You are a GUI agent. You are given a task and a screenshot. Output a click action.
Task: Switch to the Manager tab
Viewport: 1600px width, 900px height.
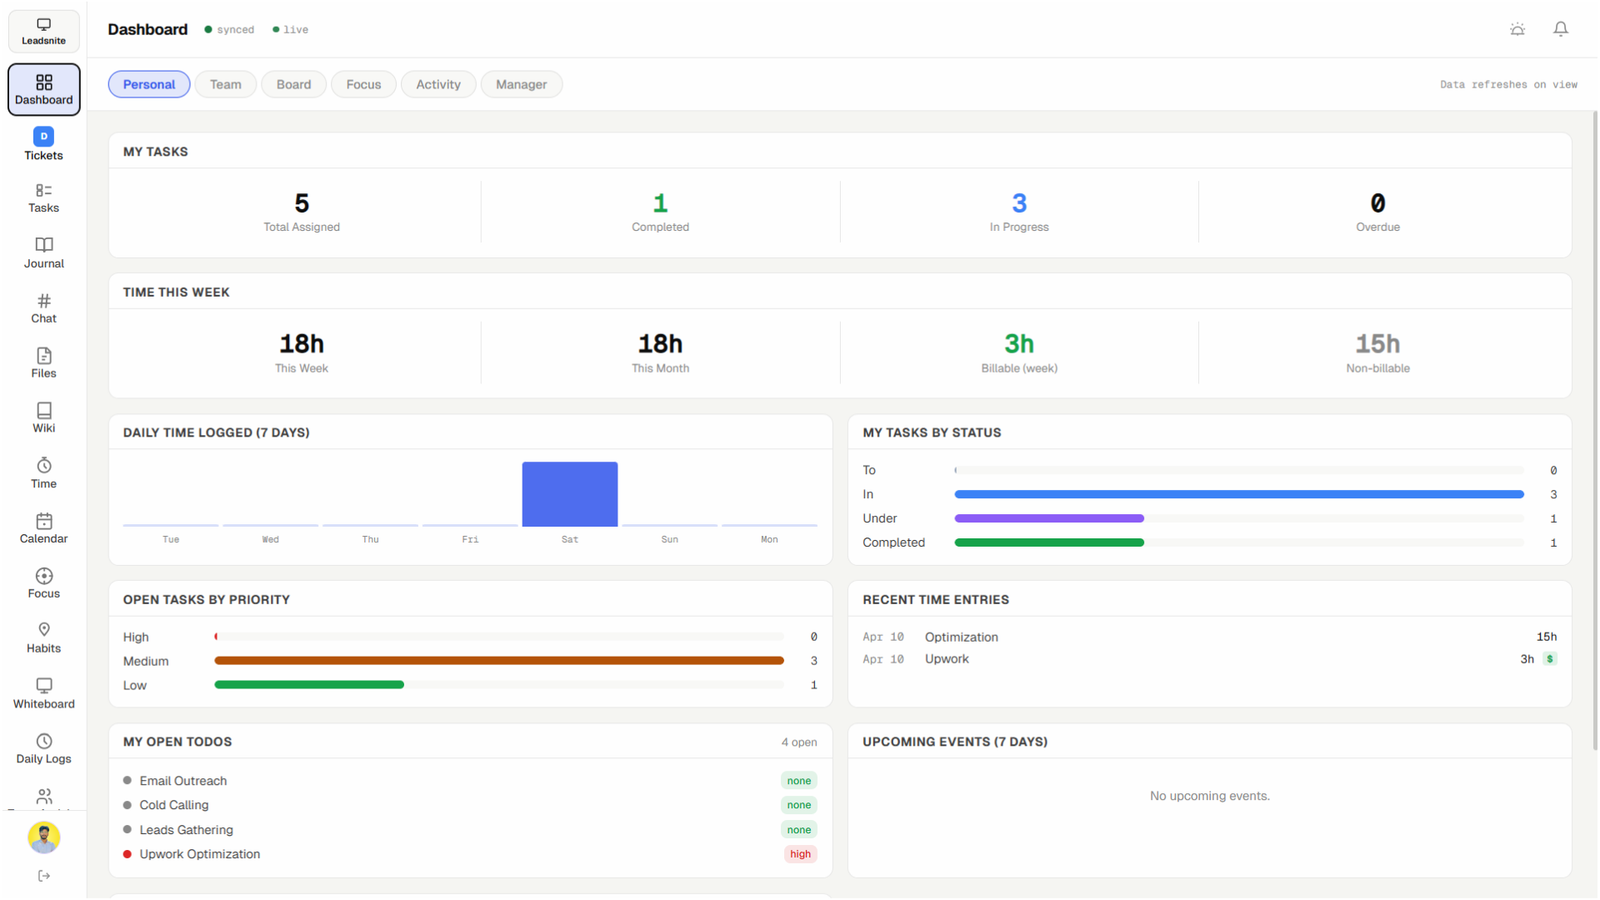521,84
